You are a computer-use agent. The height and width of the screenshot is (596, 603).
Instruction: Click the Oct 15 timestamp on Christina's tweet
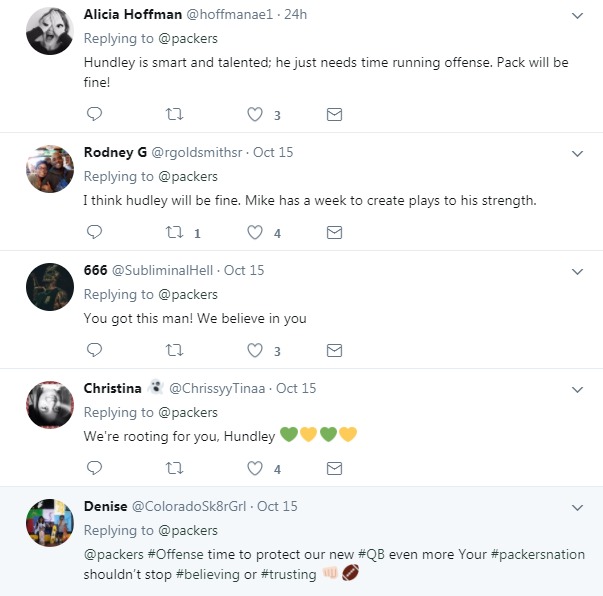(296, 388)
